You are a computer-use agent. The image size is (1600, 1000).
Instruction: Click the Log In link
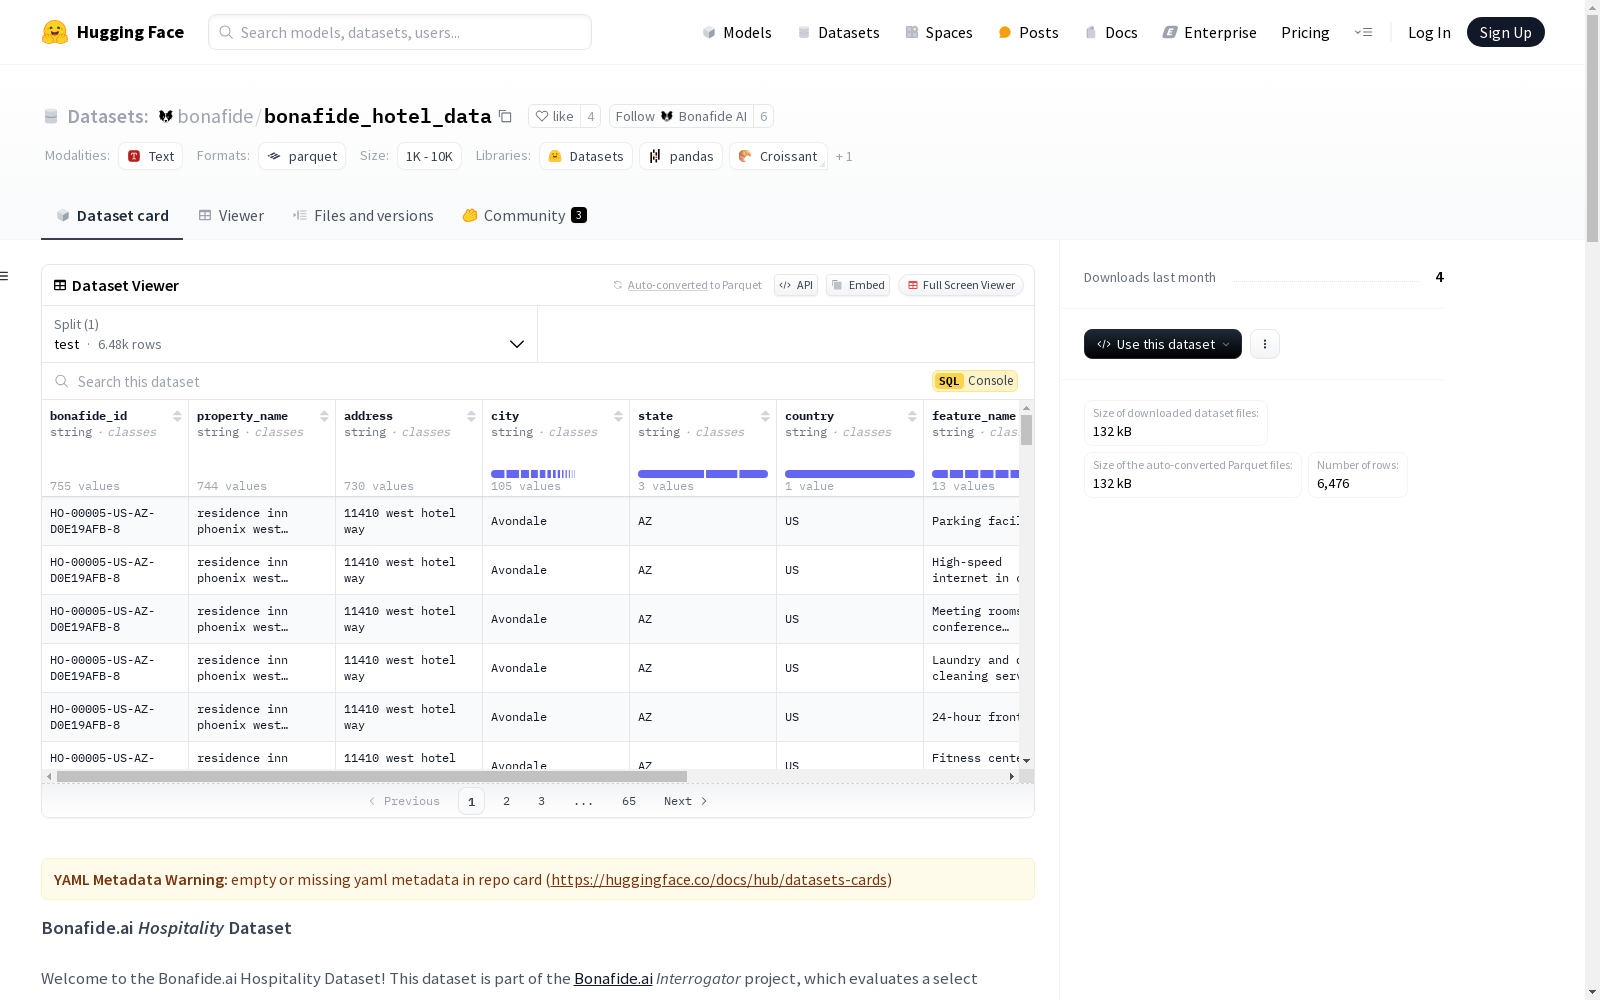pos(1429,32)
